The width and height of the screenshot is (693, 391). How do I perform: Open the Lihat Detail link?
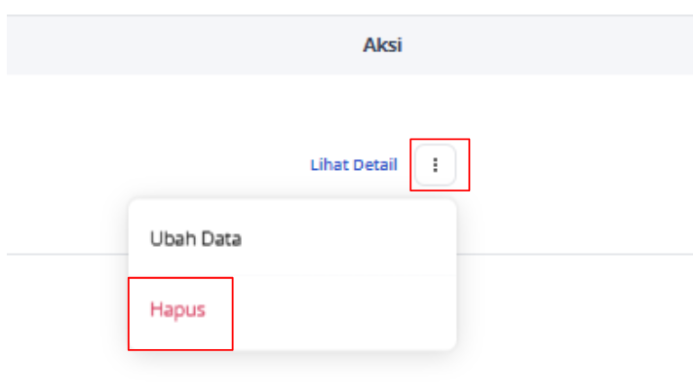[354, 165]
